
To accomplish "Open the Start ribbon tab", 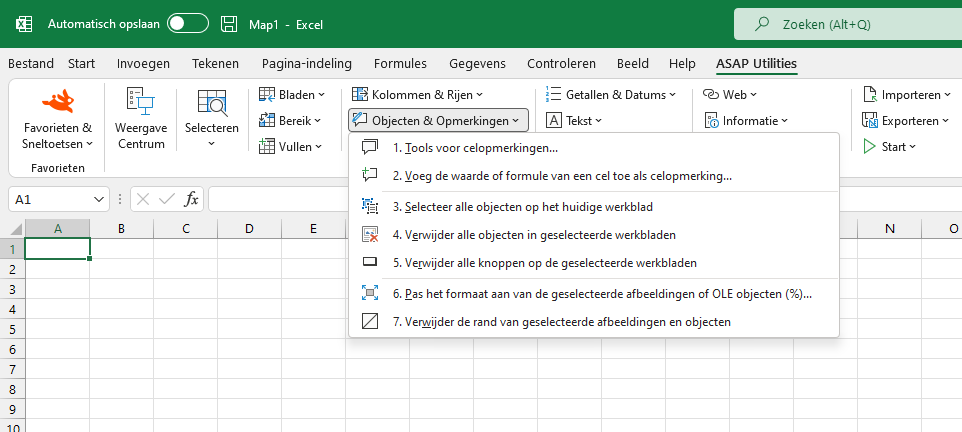I will (81, 63).
